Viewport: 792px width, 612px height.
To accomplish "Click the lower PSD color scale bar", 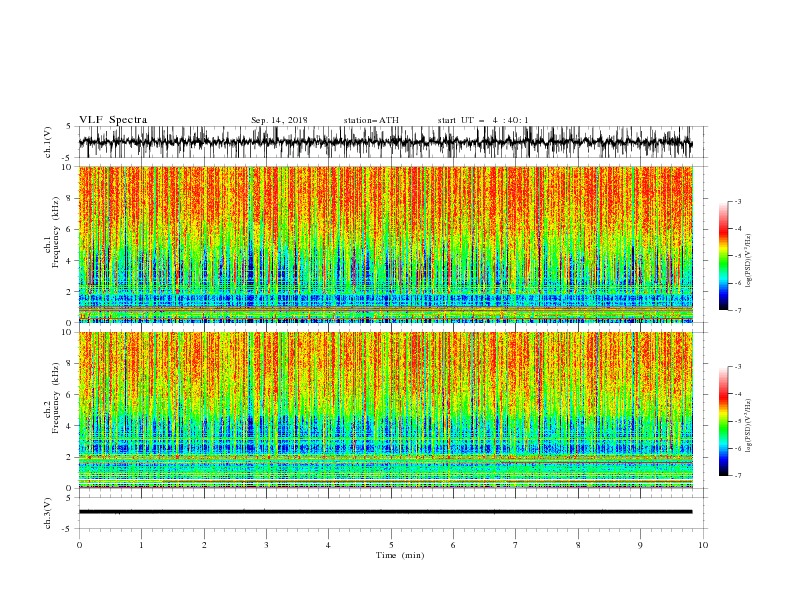I will click(724, 421).
